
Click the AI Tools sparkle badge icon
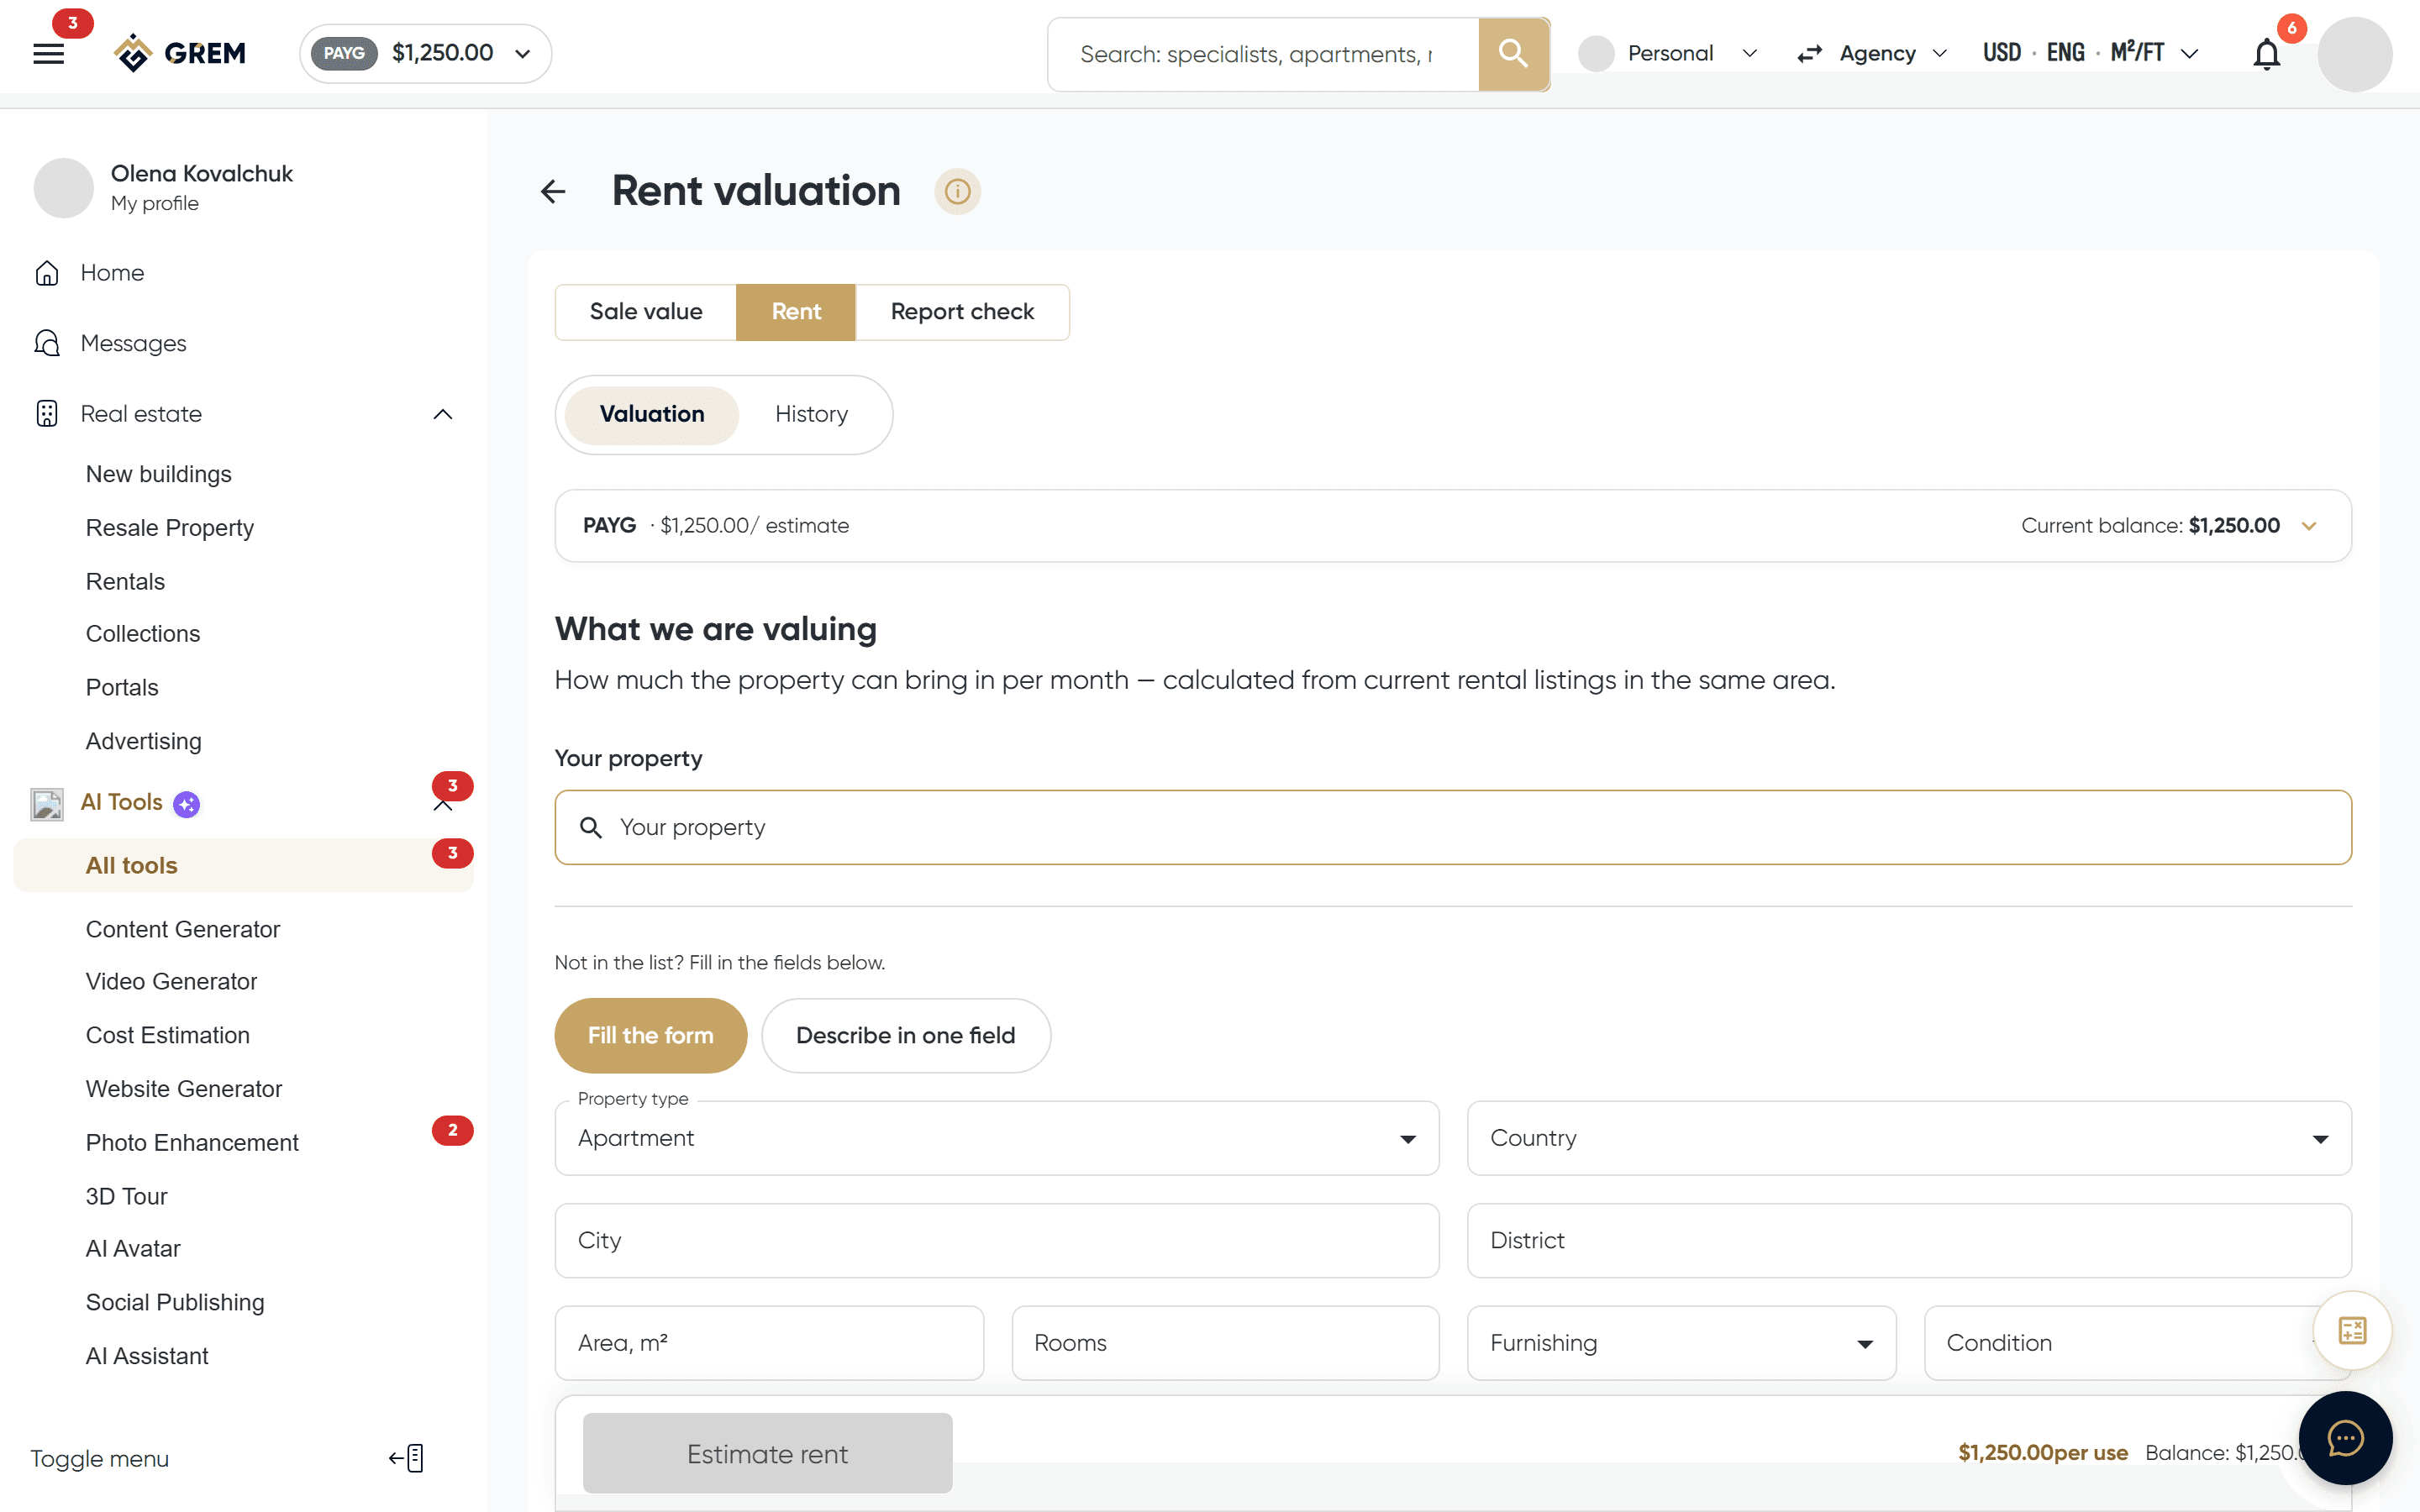pyautogui.click(x=186, y=804)
